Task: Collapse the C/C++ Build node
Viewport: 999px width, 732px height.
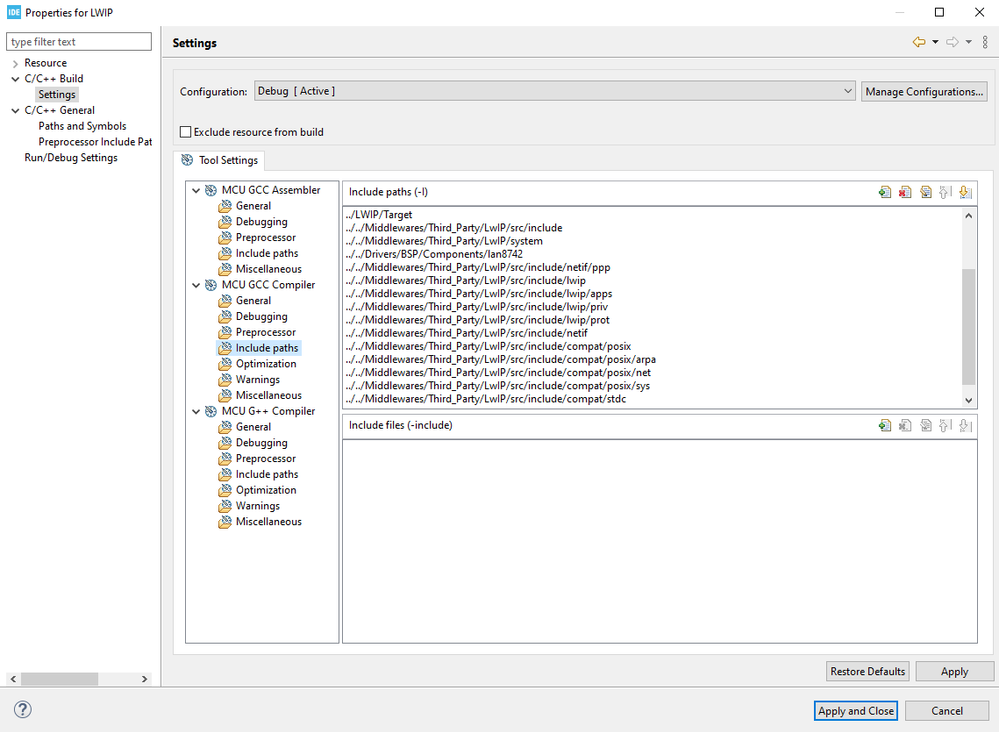Action: pos(15,79)
